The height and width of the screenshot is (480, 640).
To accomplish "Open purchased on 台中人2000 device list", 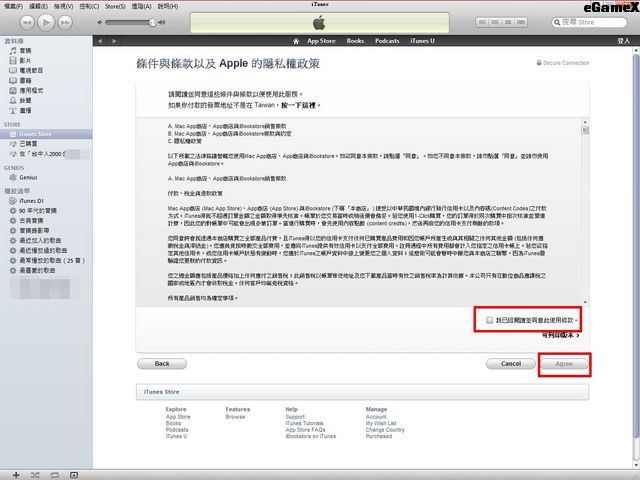I will pyautogui.click(x=41, y=154).
